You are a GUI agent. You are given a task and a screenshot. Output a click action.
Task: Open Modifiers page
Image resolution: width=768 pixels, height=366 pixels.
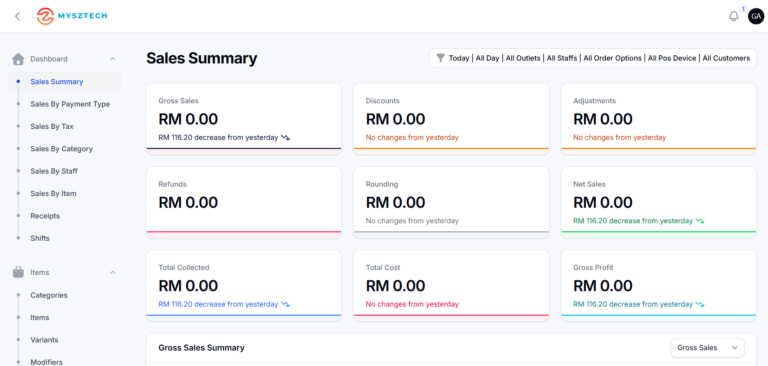[47, 362]
